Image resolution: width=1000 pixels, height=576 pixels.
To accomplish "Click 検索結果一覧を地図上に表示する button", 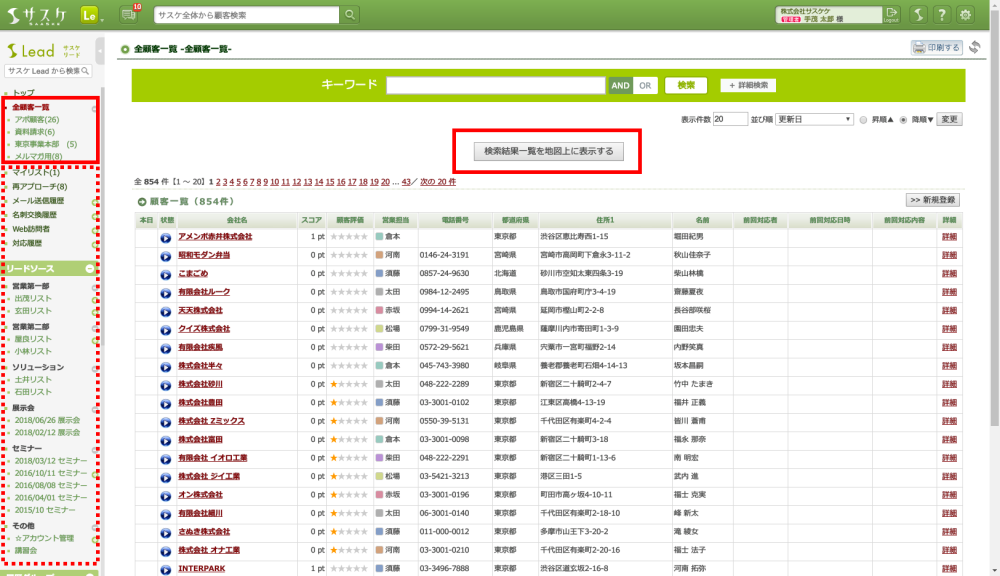I will [548, 151].
